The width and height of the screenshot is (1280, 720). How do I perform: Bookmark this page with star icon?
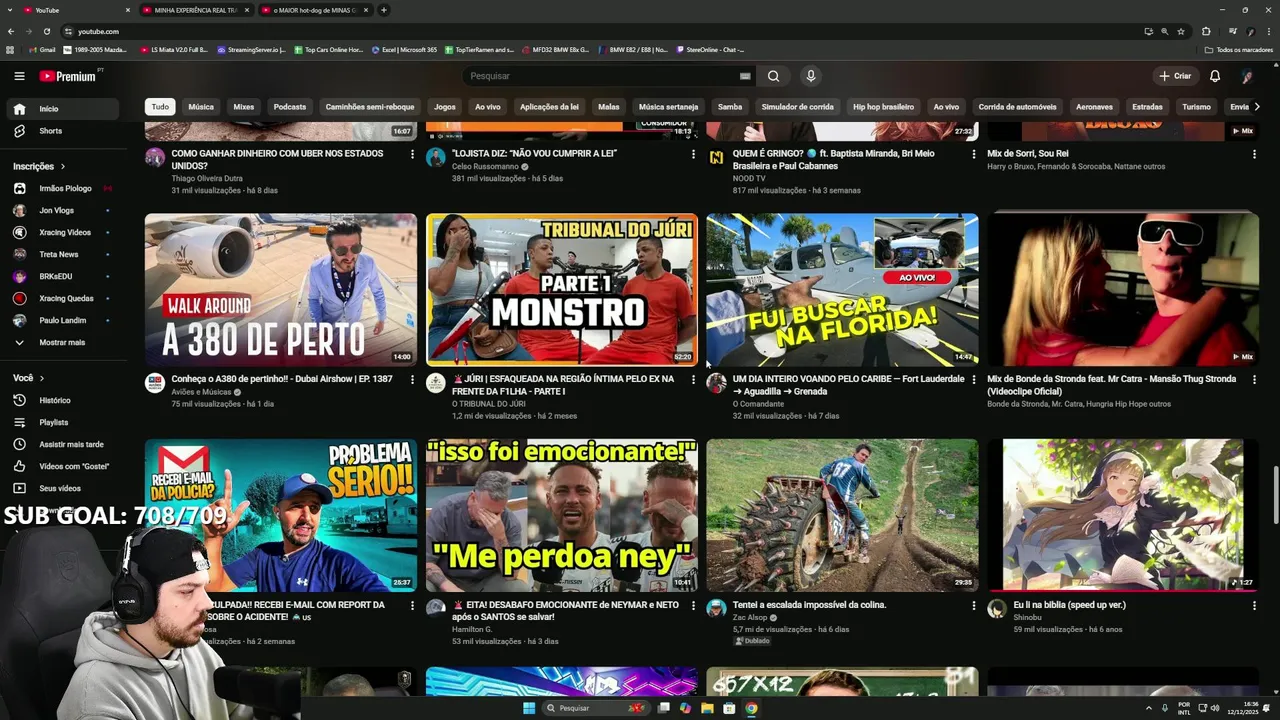pyautogui.click(x=1181, y=31)
